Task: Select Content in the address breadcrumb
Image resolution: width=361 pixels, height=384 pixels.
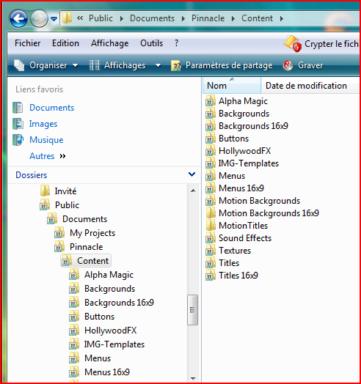Action: 257,18
